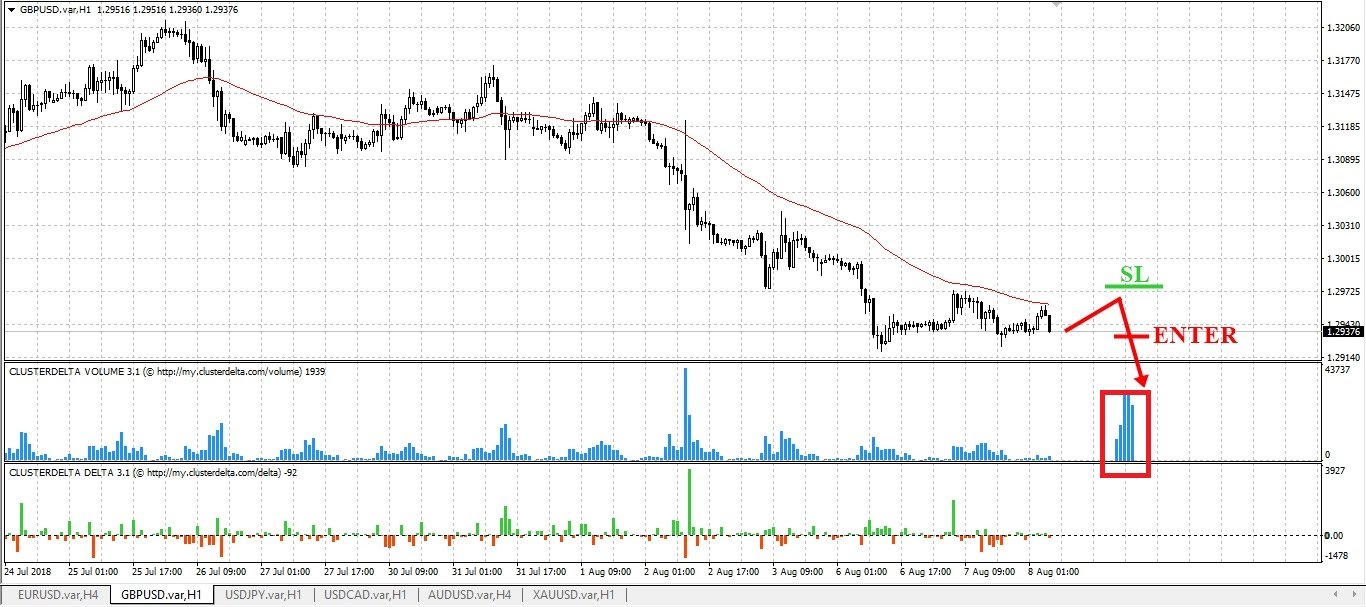Click the current price label 1.29376
1366x607 pixels.
tap(1340, 332)
